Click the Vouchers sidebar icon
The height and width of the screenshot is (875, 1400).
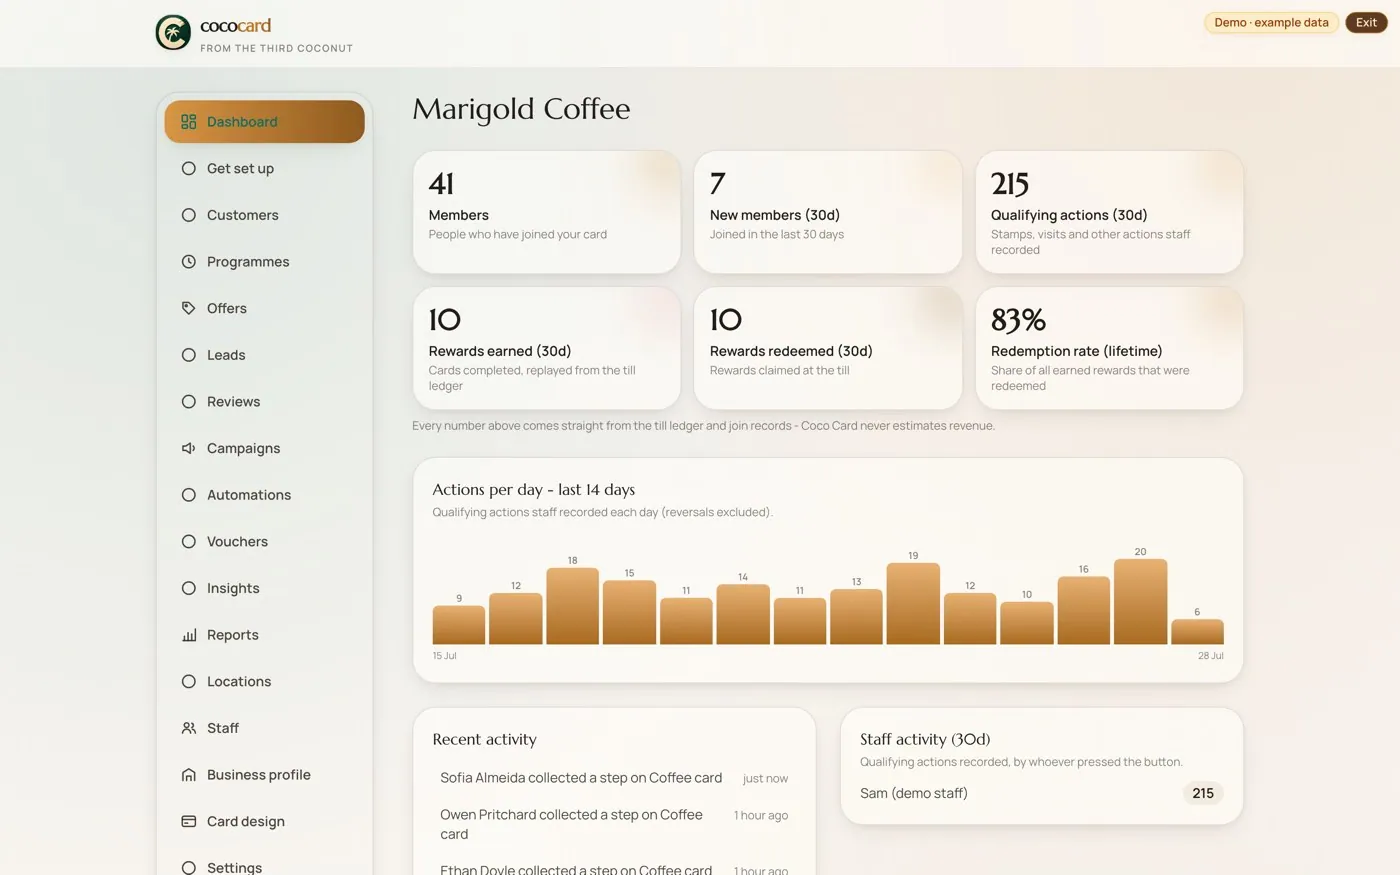pyautogui.click(x=188, y=542)
